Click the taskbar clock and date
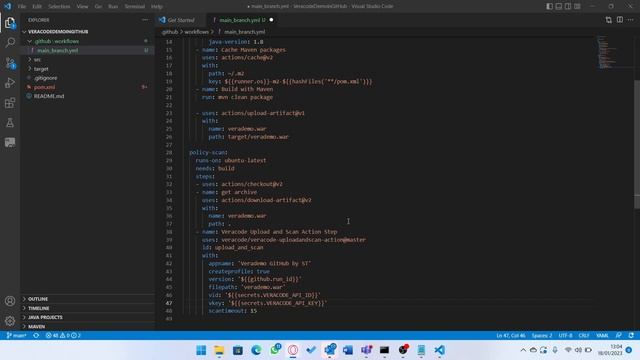Screen dimensions: 640x360 (x=610, y=350)
